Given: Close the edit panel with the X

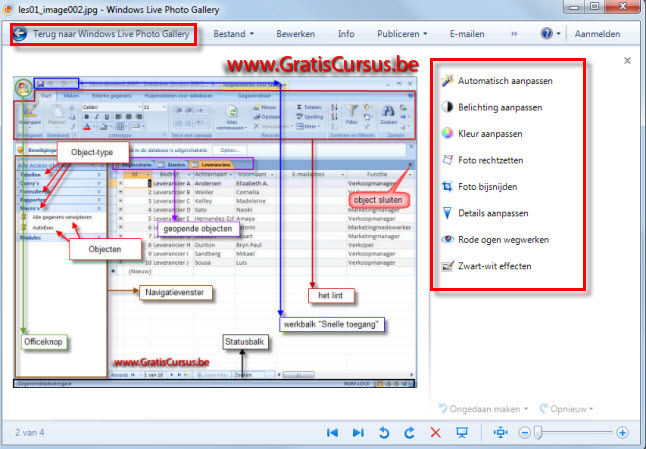Looking at the screenshot, I should pos(627,61).
